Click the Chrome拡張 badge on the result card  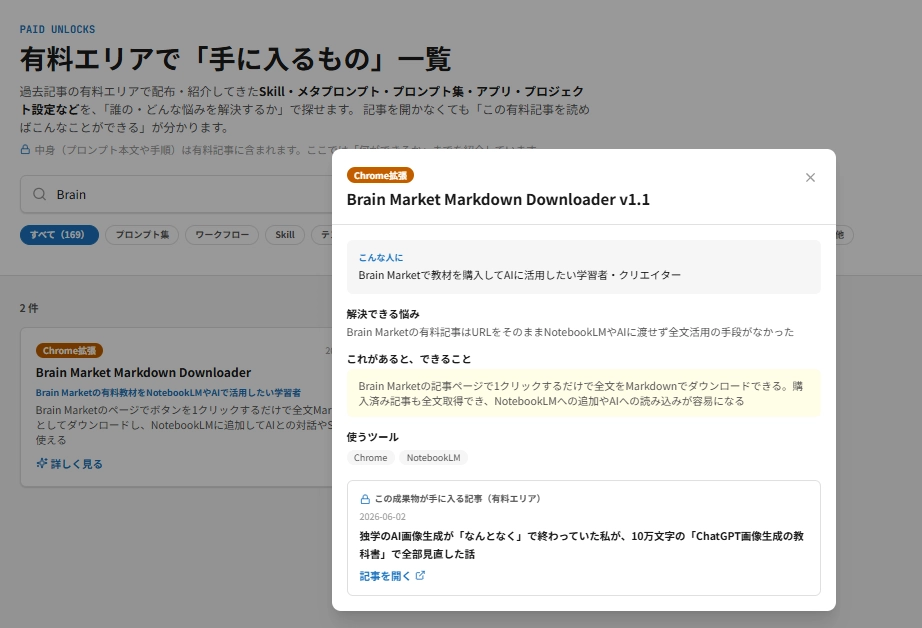(x=69, y=350)
